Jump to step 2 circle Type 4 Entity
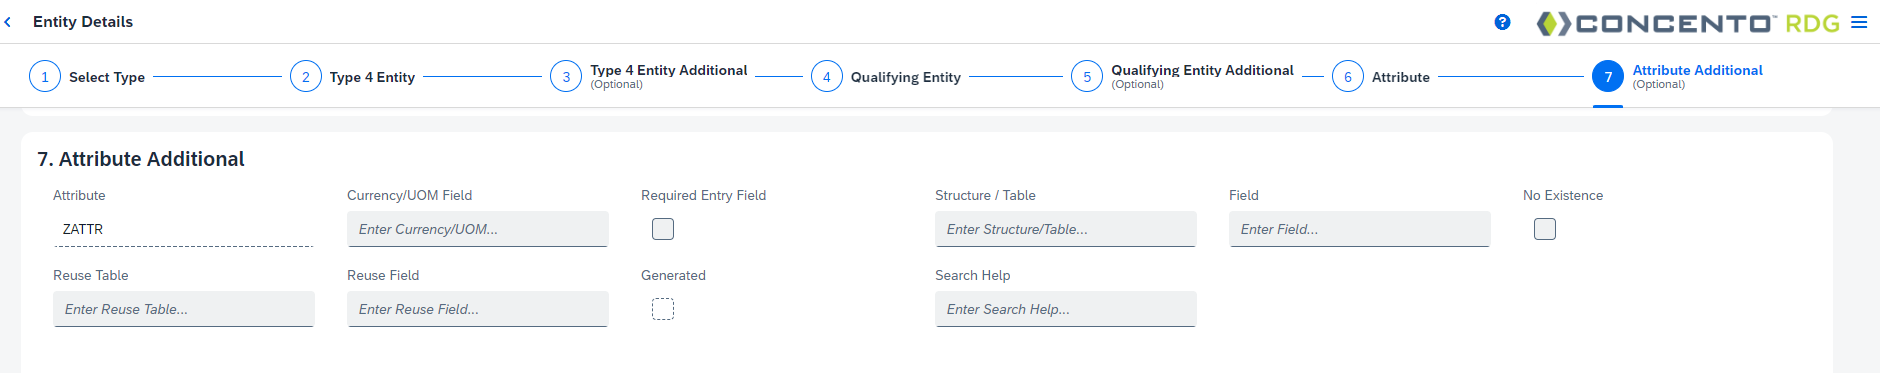Viewport: 1880px width, 373px height. [306, 77]
